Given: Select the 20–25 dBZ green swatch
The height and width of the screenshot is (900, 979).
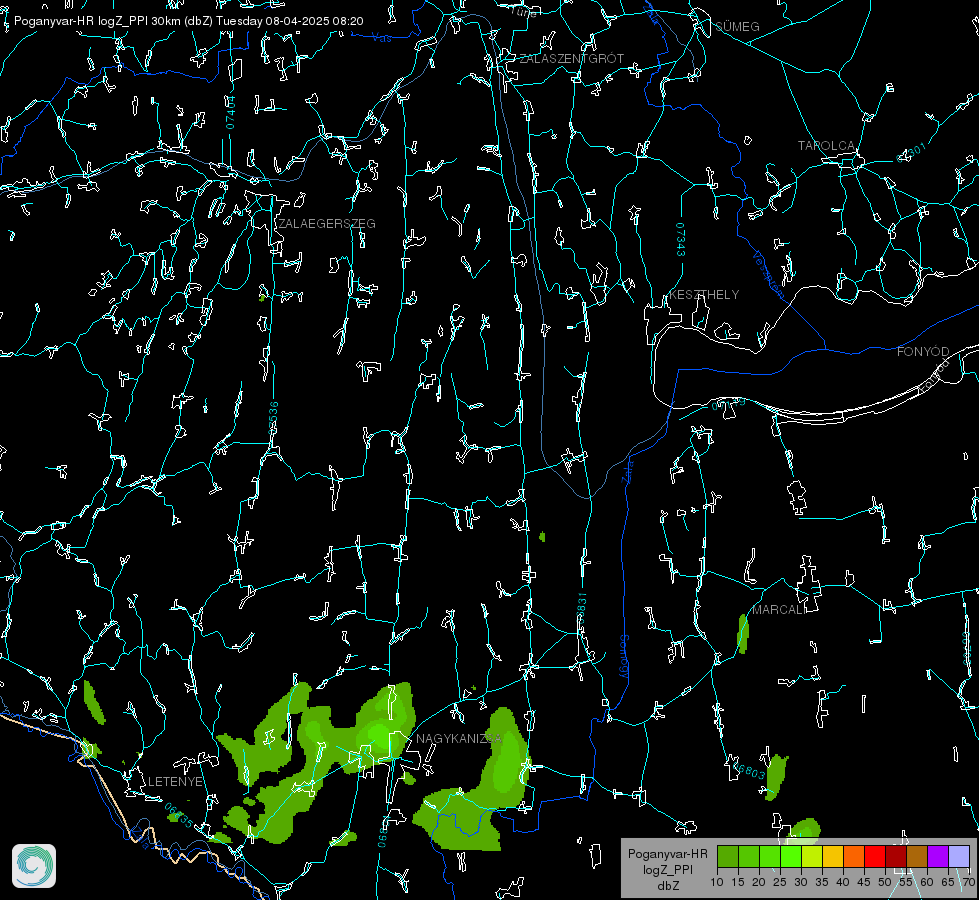Looking at the screenshot, I should pyautogui.click(x=770, y=856).
